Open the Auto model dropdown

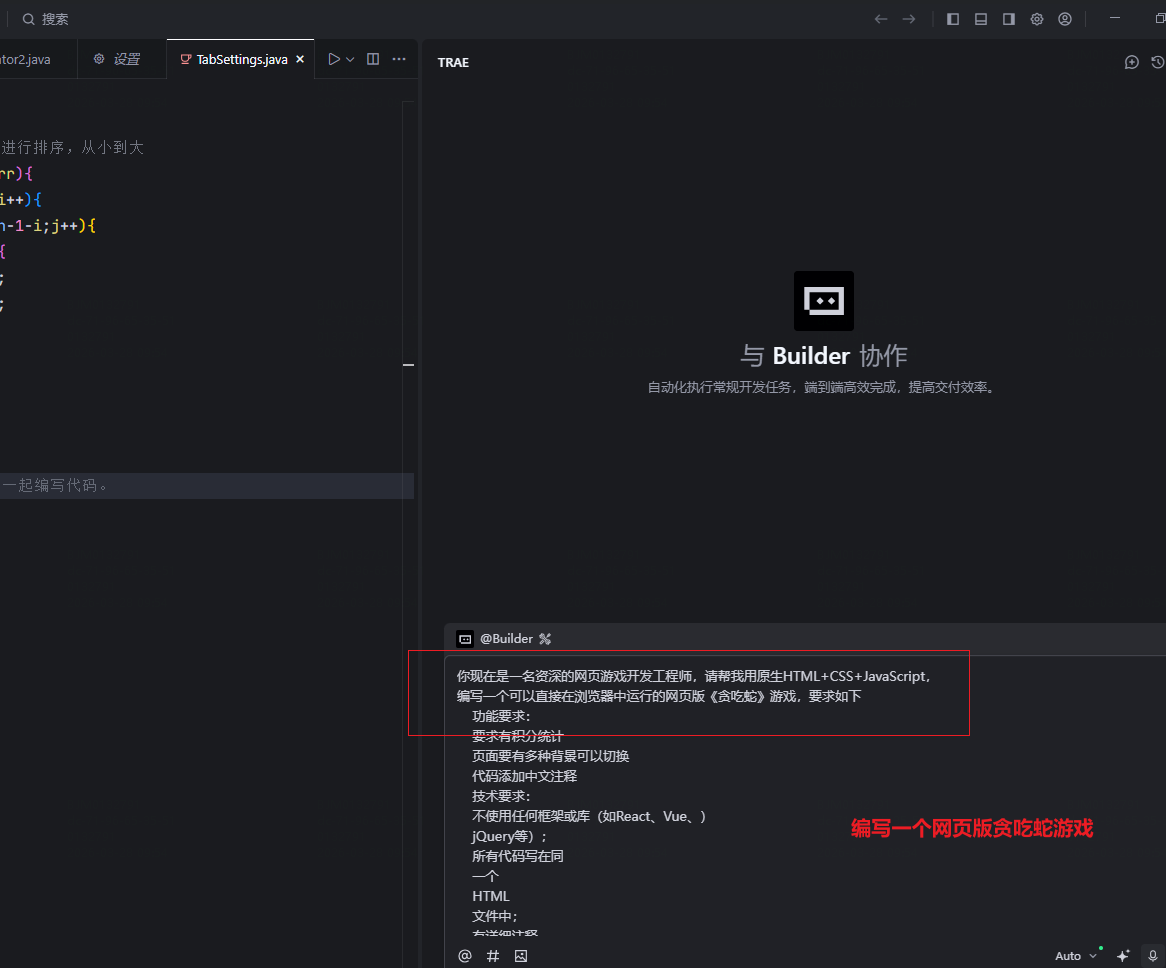click(1075, 956)
